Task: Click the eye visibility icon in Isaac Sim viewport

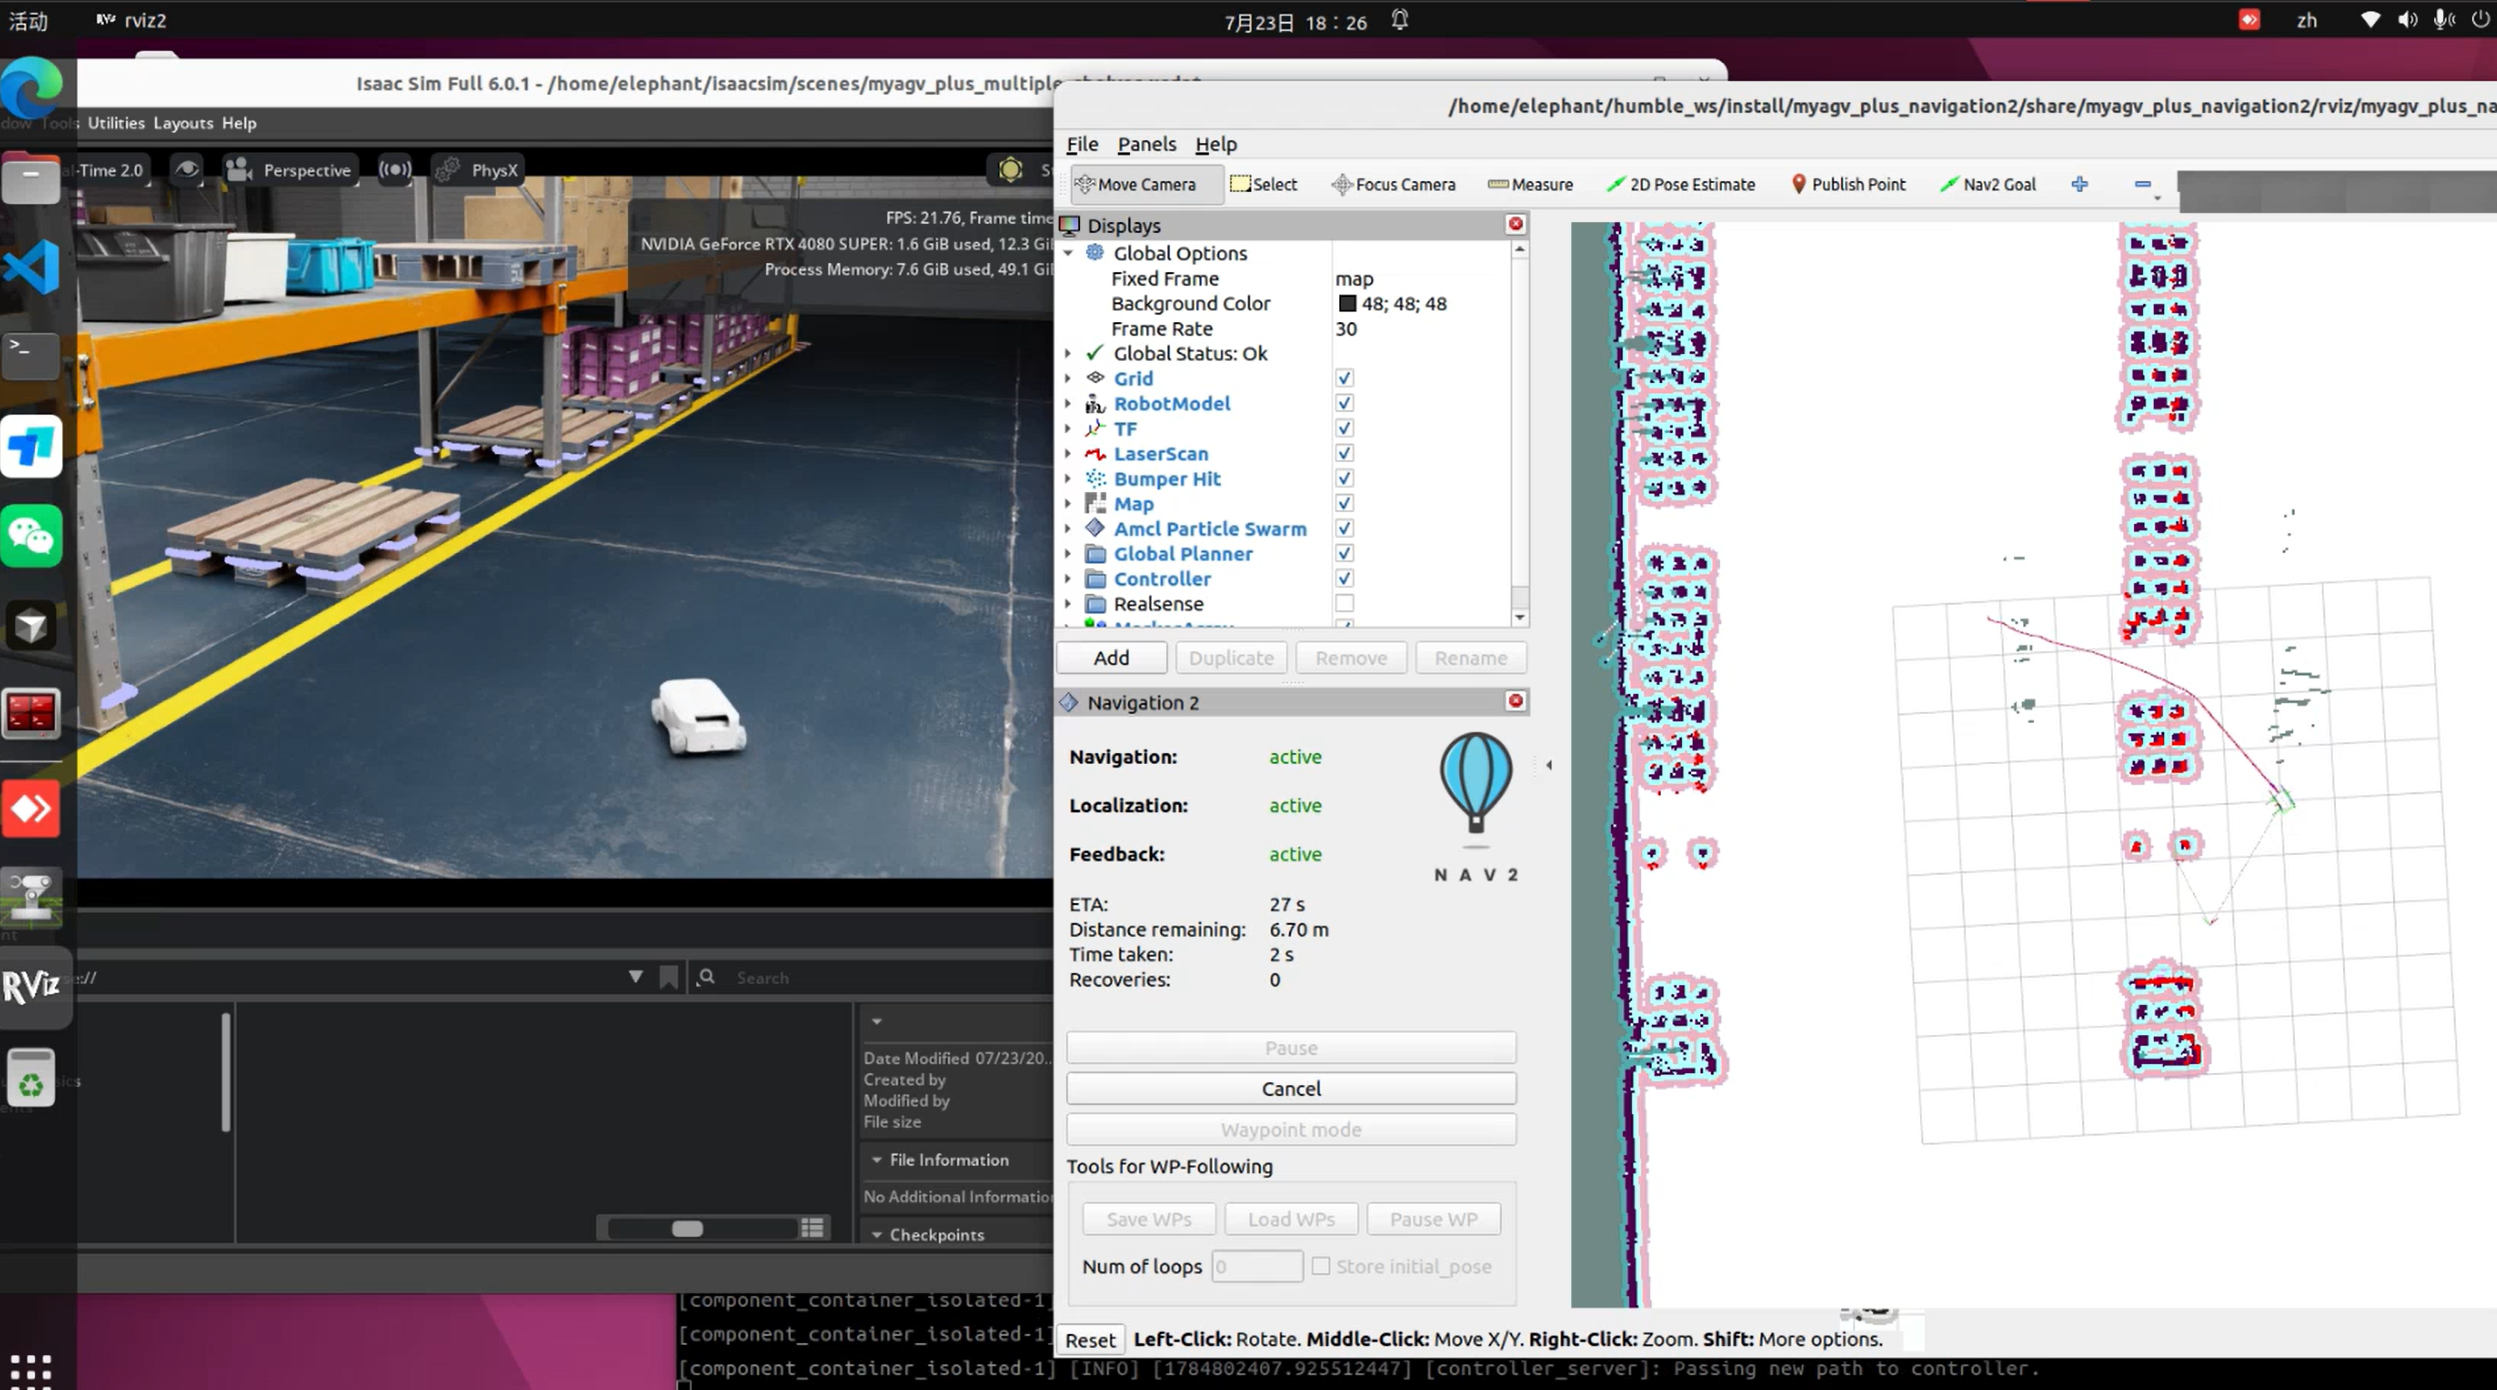Action: click(187, 169)
